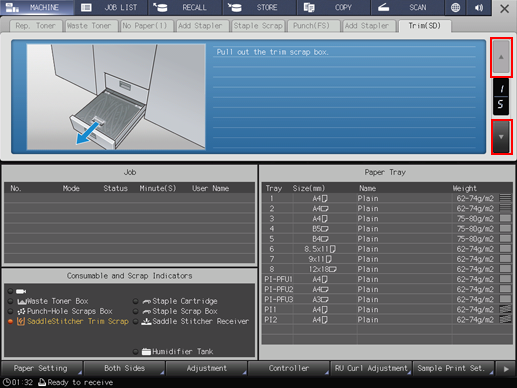The width and height of the screenshot is (517, 388).
Task: Select Tray 4 B5 row
Action: pos(387,229)
